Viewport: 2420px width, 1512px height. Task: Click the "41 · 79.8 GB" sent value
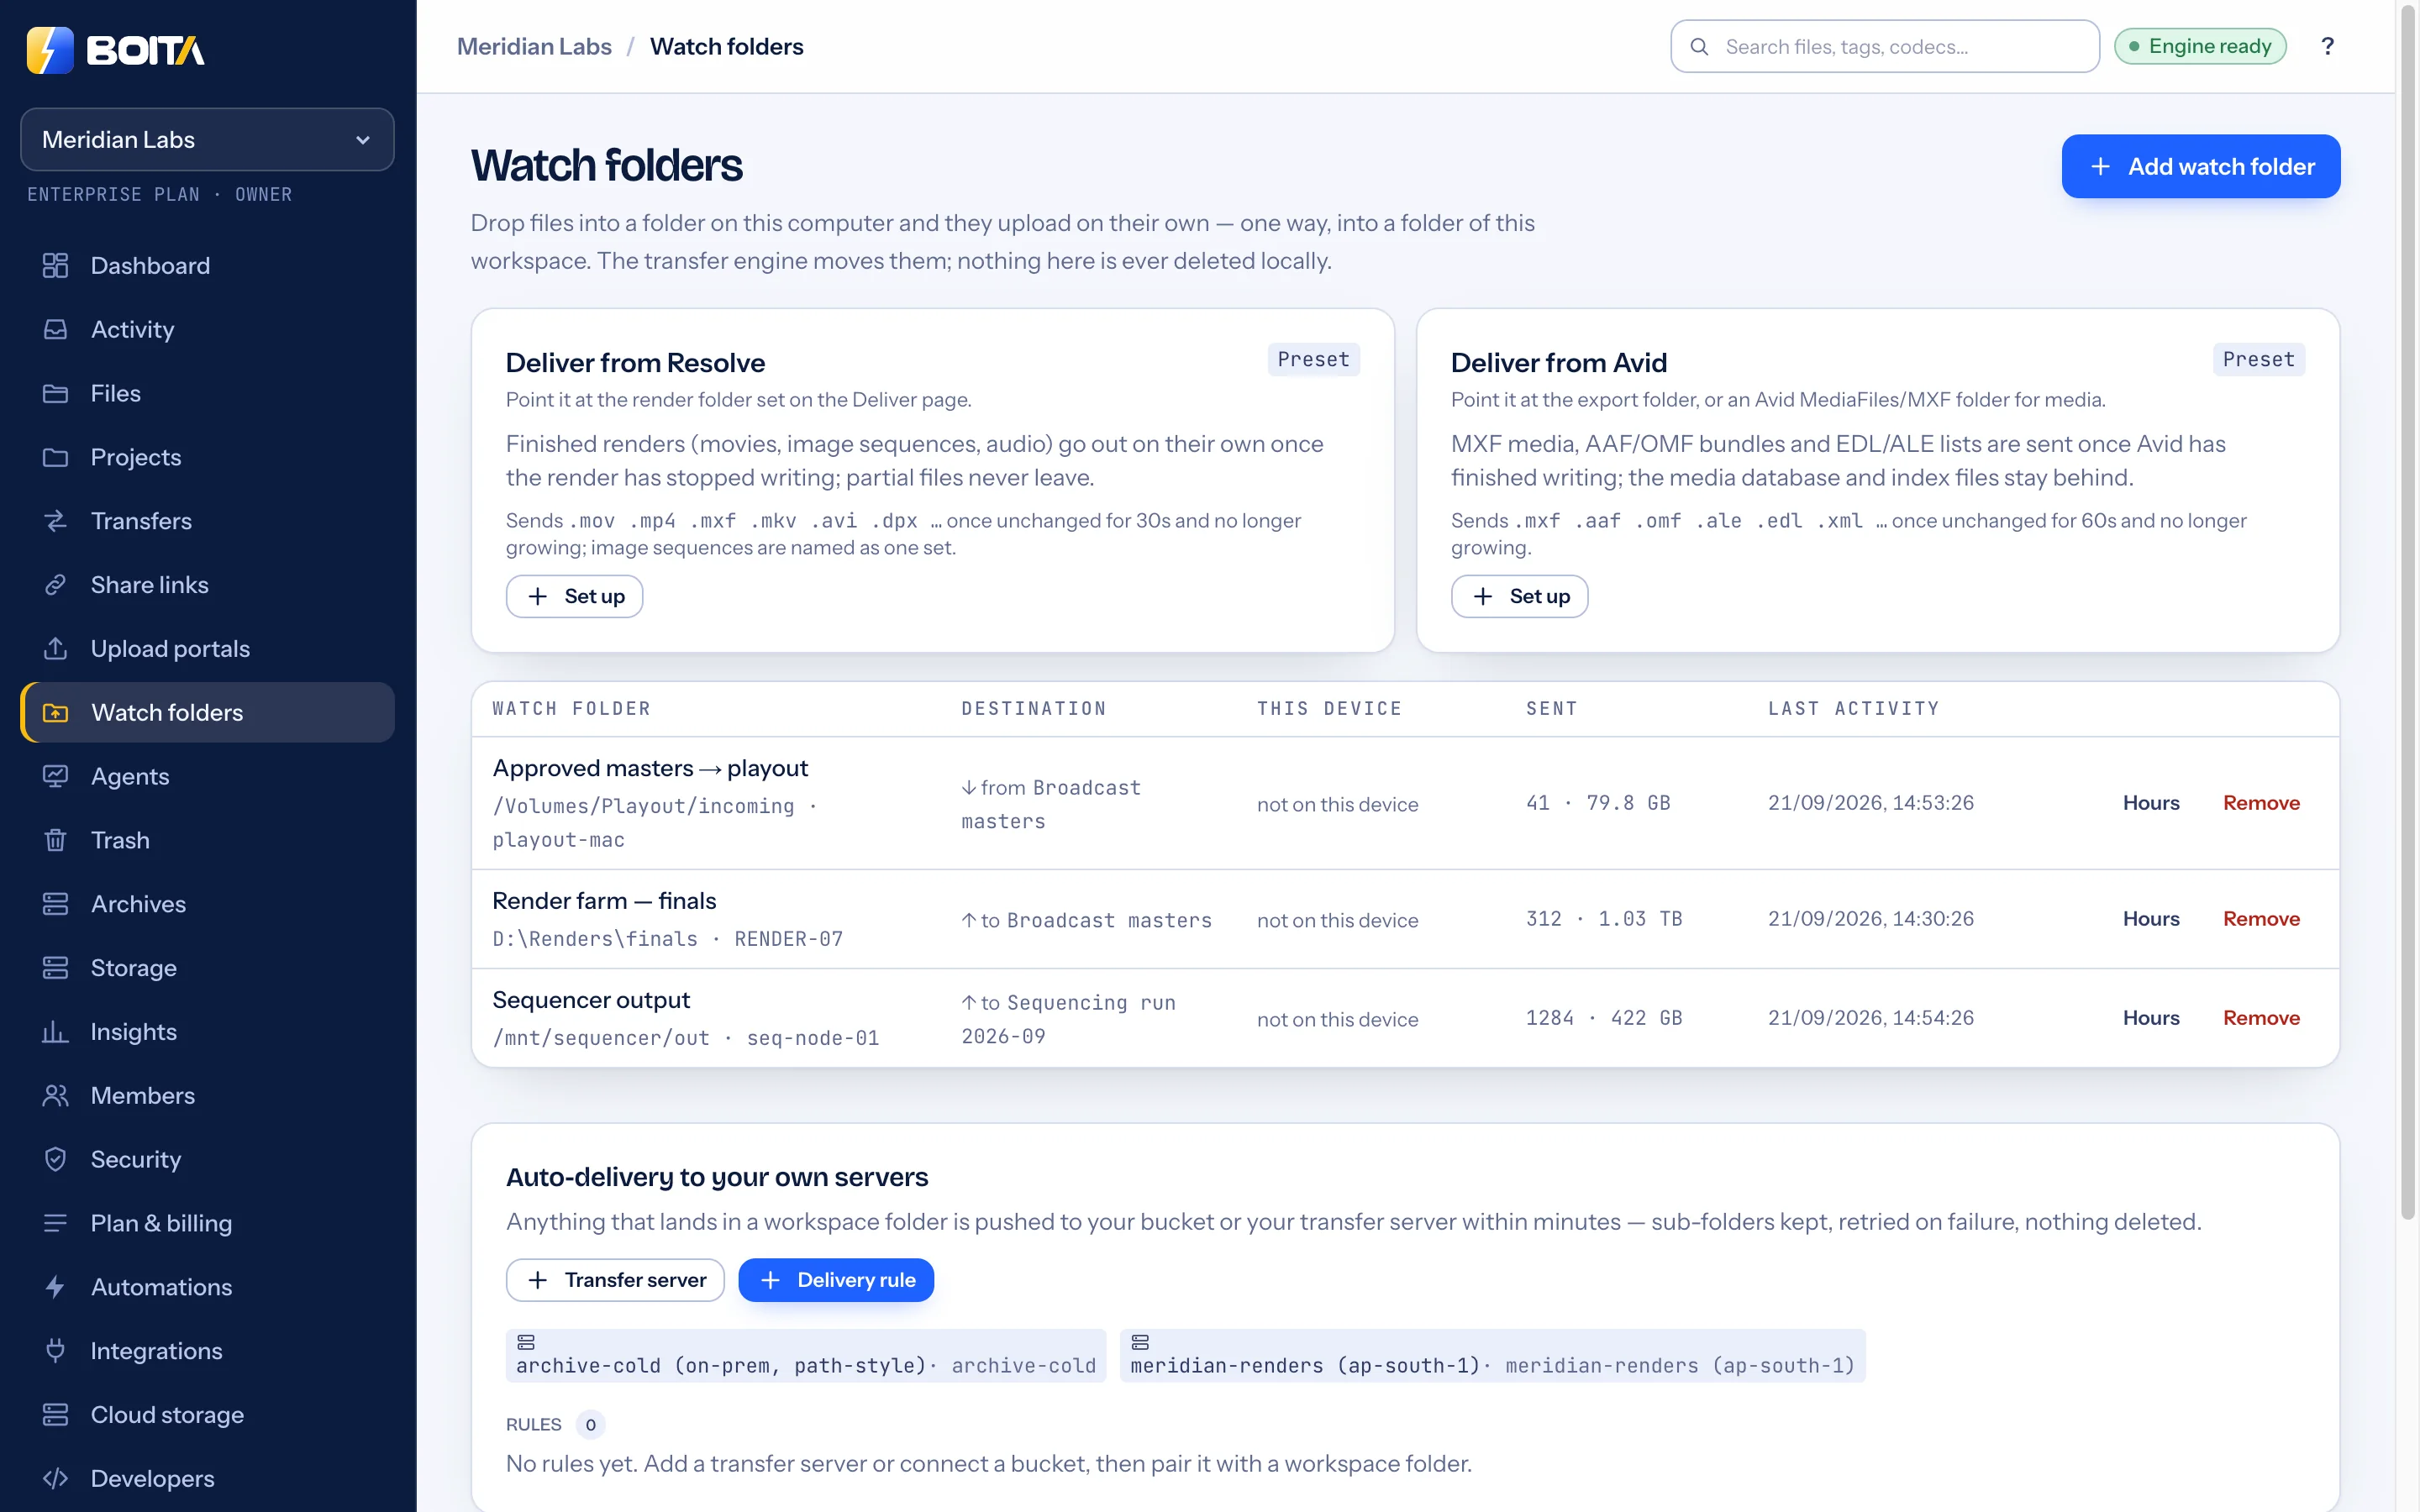tap(1598, 803)
